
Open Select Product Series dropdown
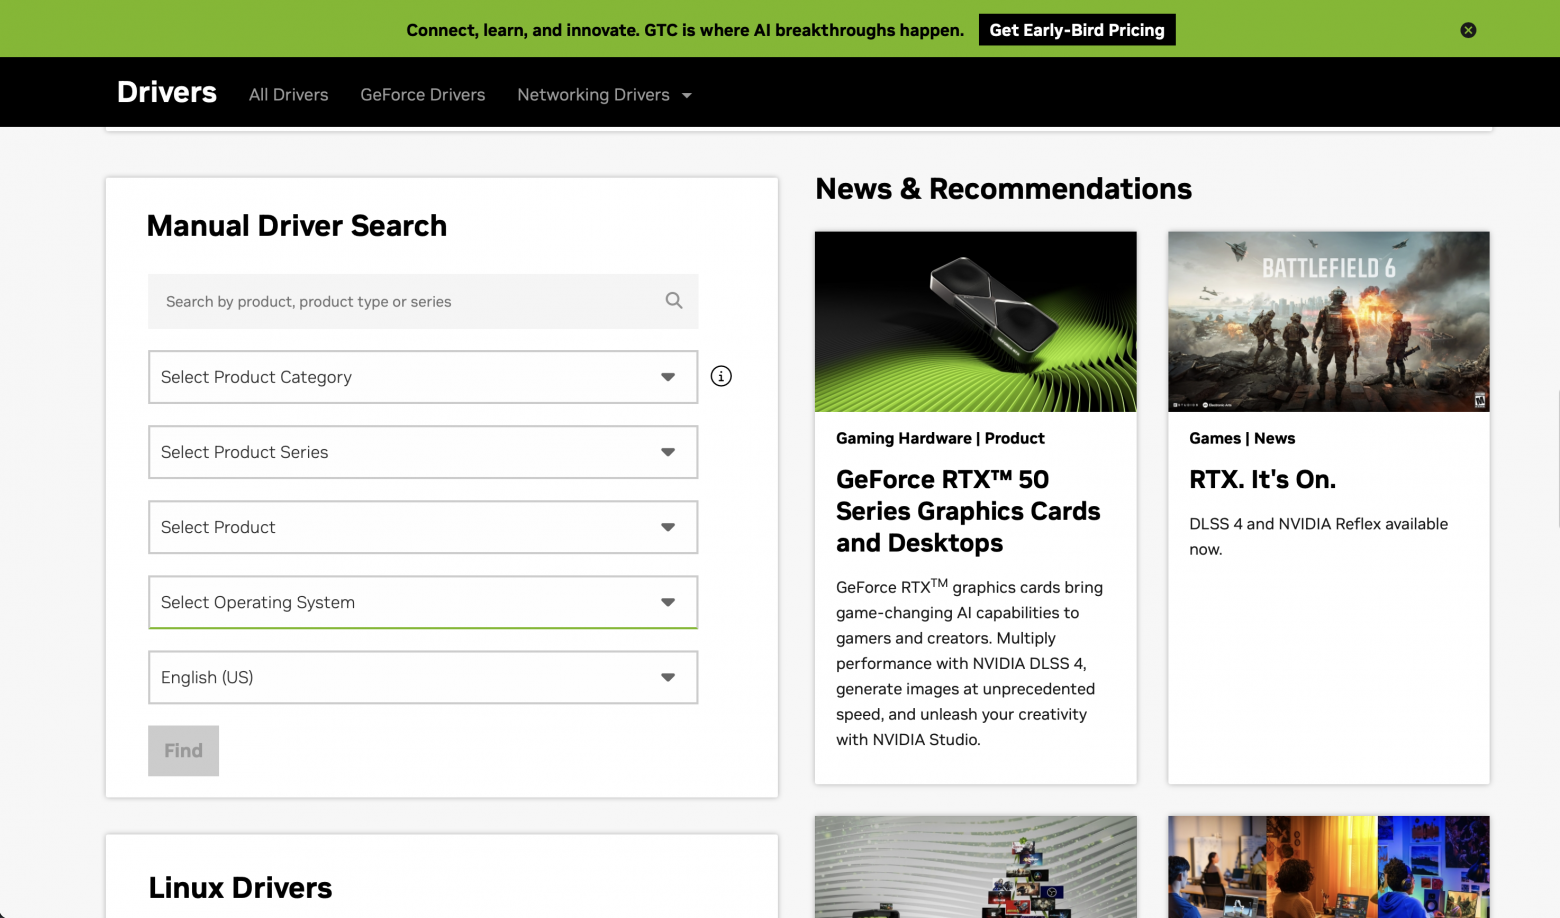click(x=422, y=452)
